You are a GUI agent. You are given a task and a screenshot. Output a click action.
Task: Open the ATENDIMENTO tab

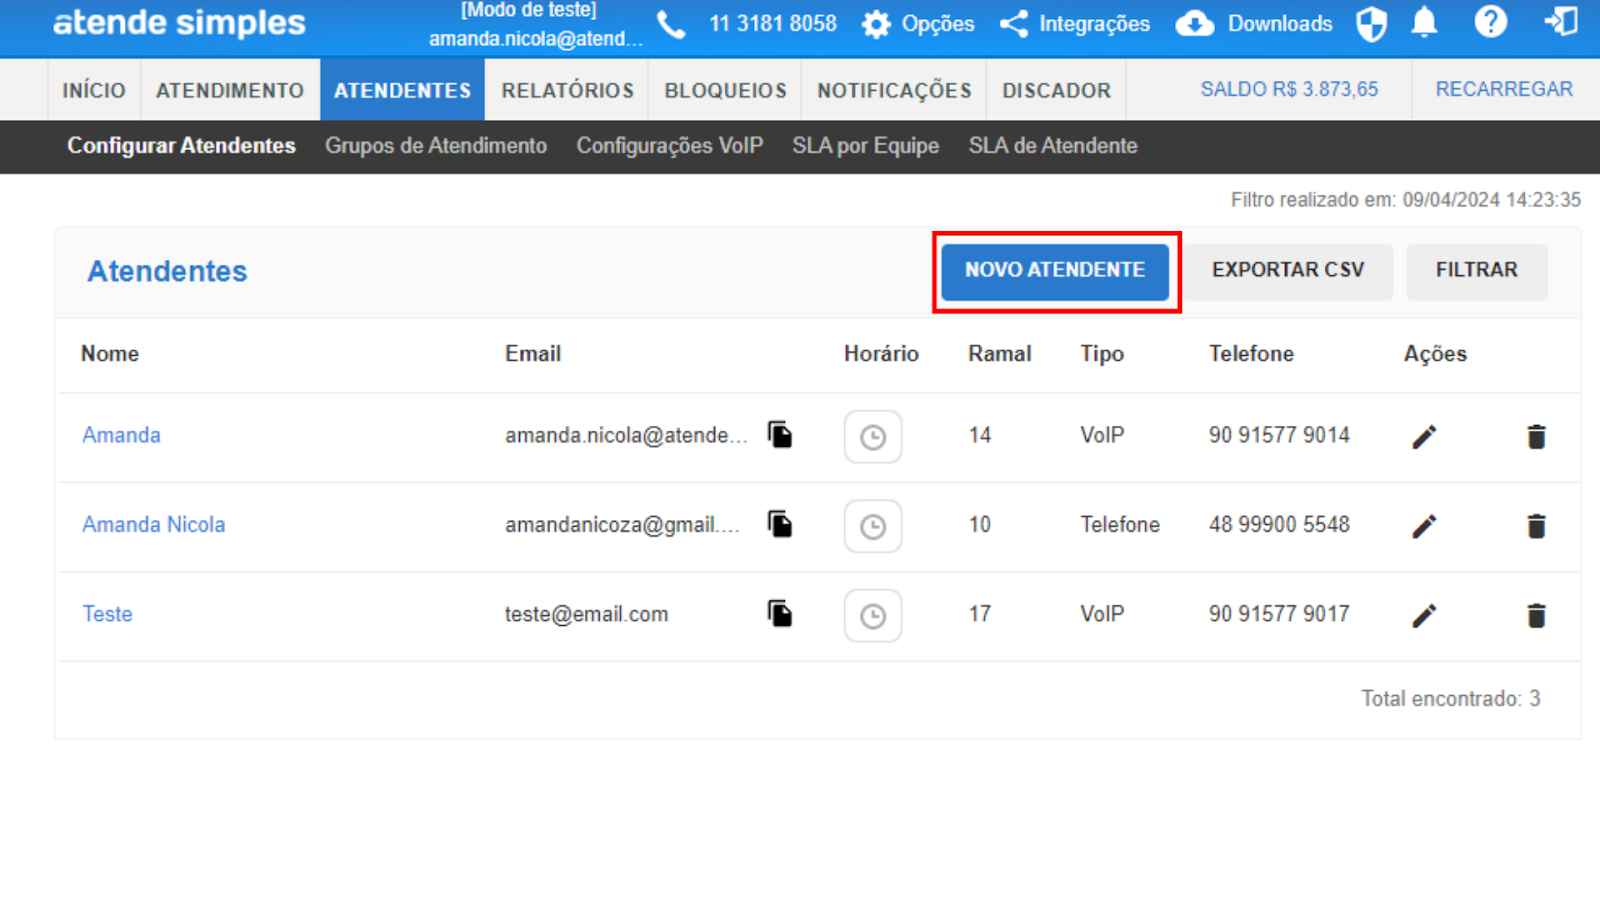[230, 90]
